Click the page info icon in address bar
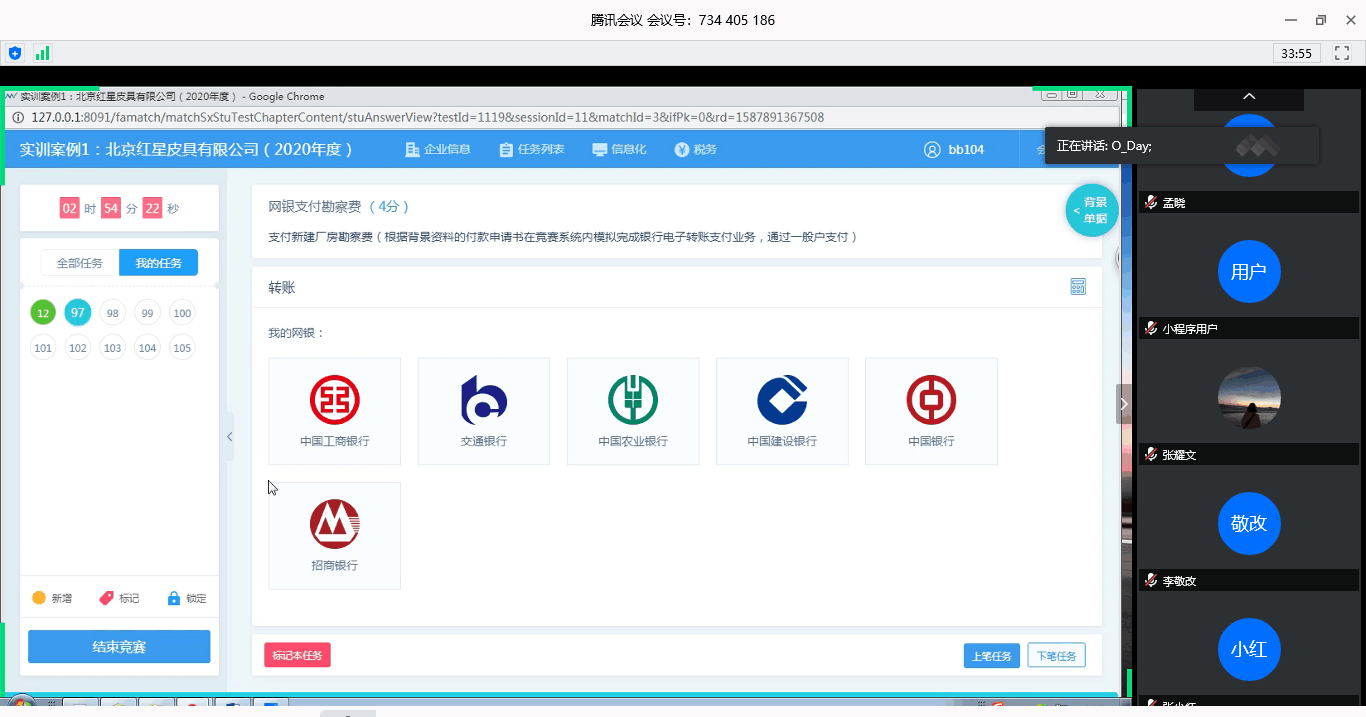The width and height of the screenshot is (1366, 717). pyautogui.click(x=18, y=117)
